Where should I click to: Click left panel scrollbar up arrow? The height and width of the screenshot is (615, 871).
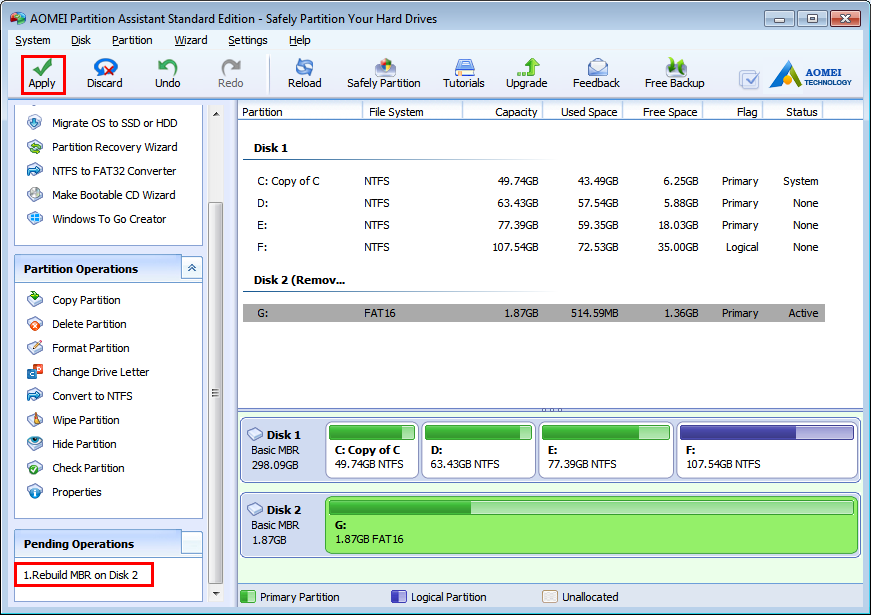(x=216, y=114)
